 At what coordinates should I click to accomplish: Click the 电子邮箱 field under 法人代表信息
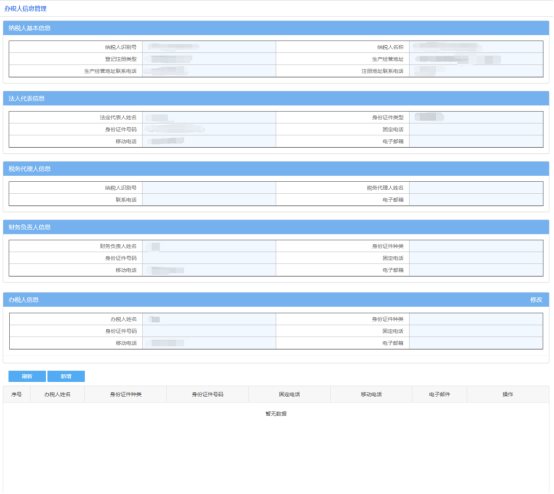click(476, 142)
